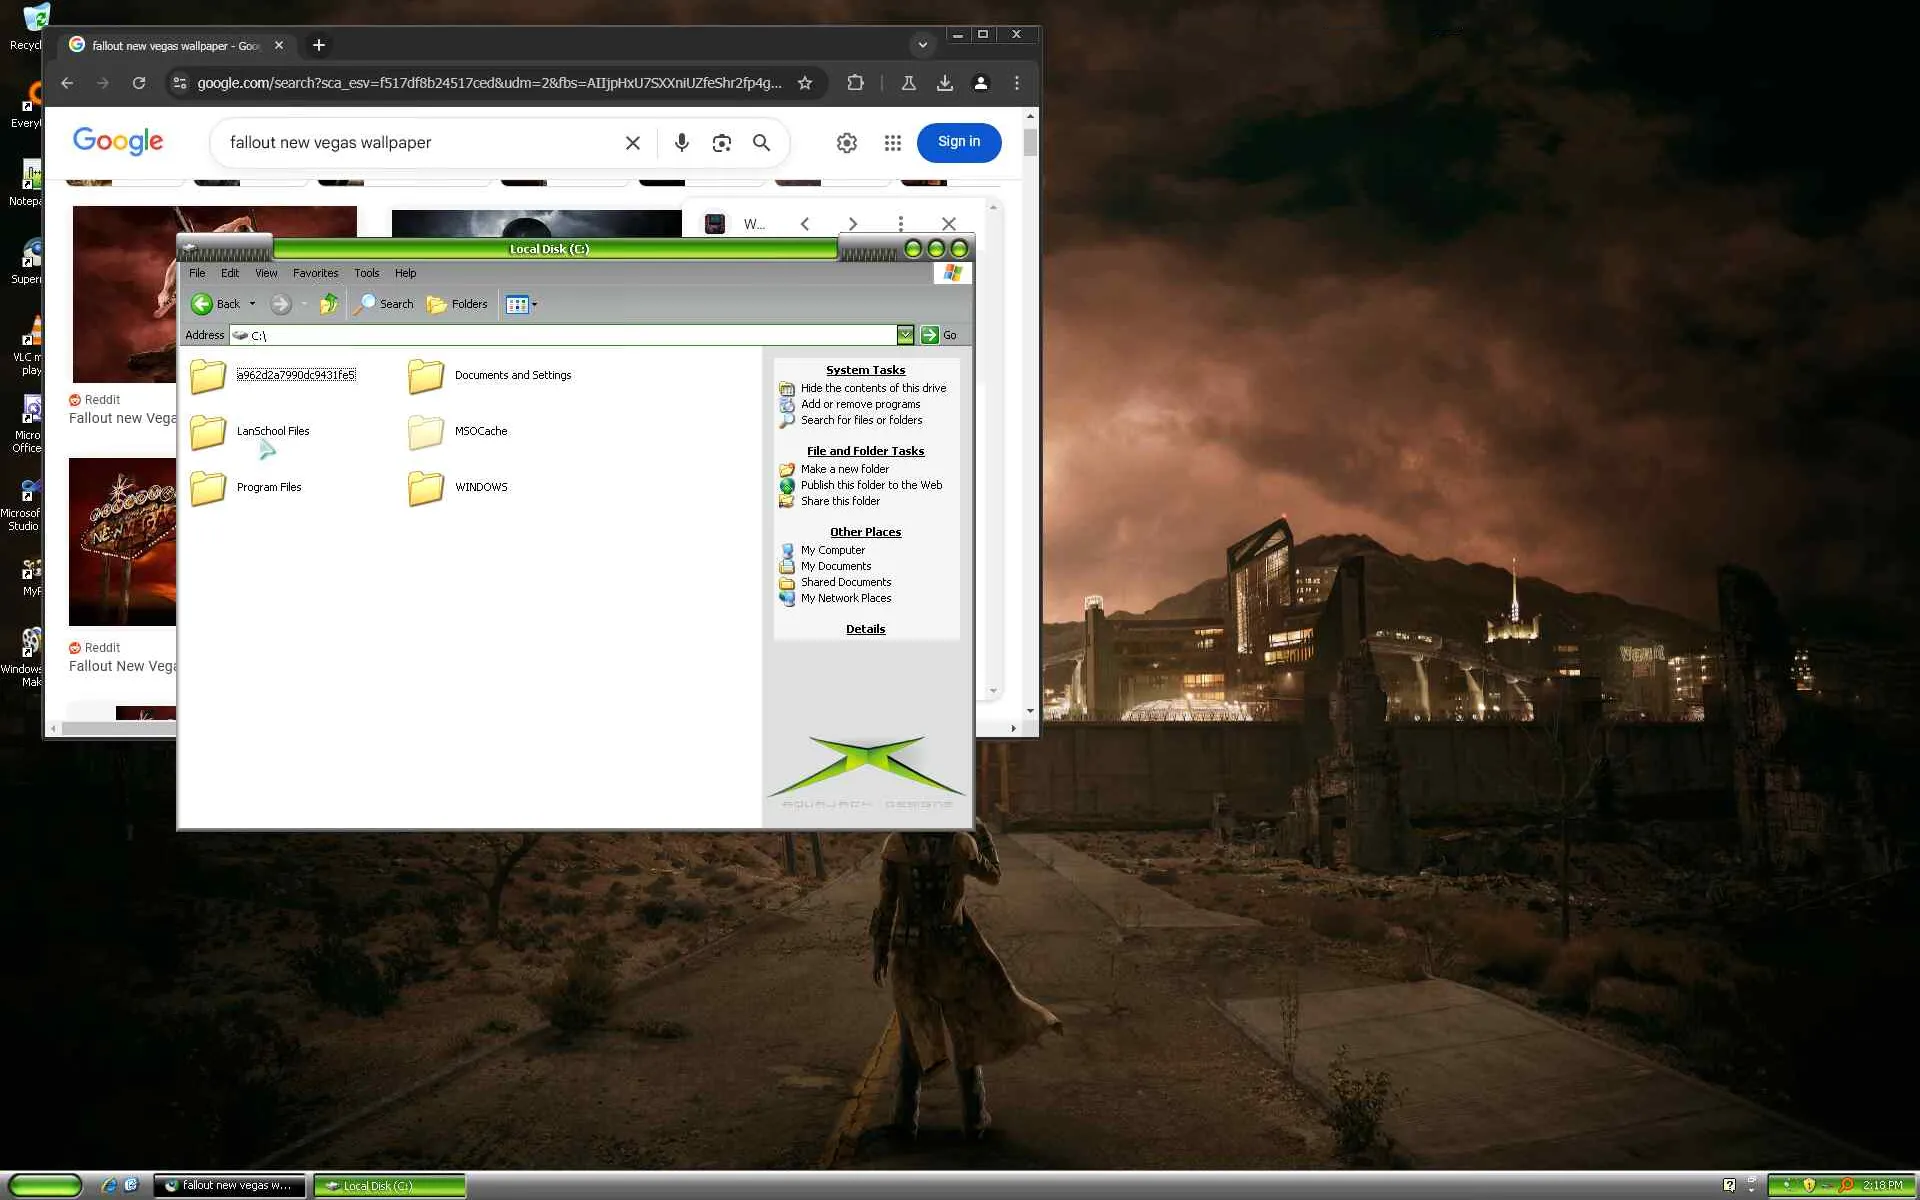The height and width of the screenshot is (1200, 1920).
Task: Click the Local Disk (C:) taskbar button
Action: (x=389, y=1185)
